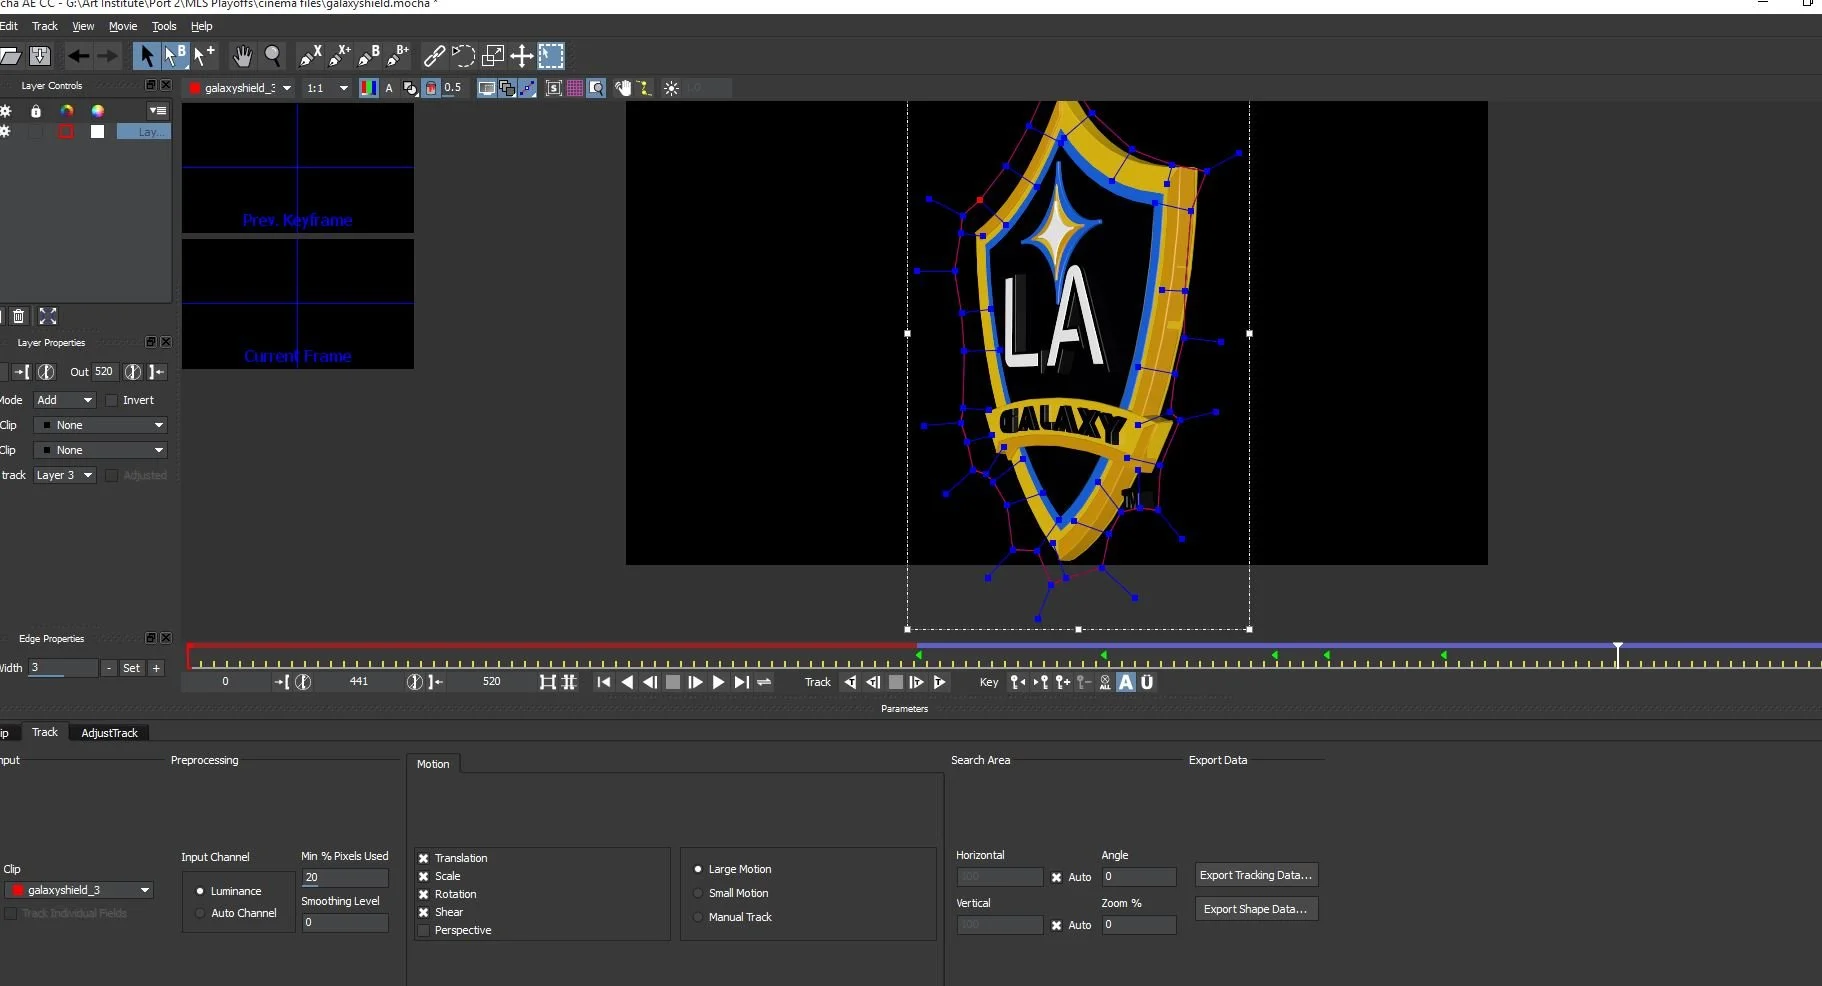
Task: Toggle the pink grid overlay icon
Action: click(575, 88)
